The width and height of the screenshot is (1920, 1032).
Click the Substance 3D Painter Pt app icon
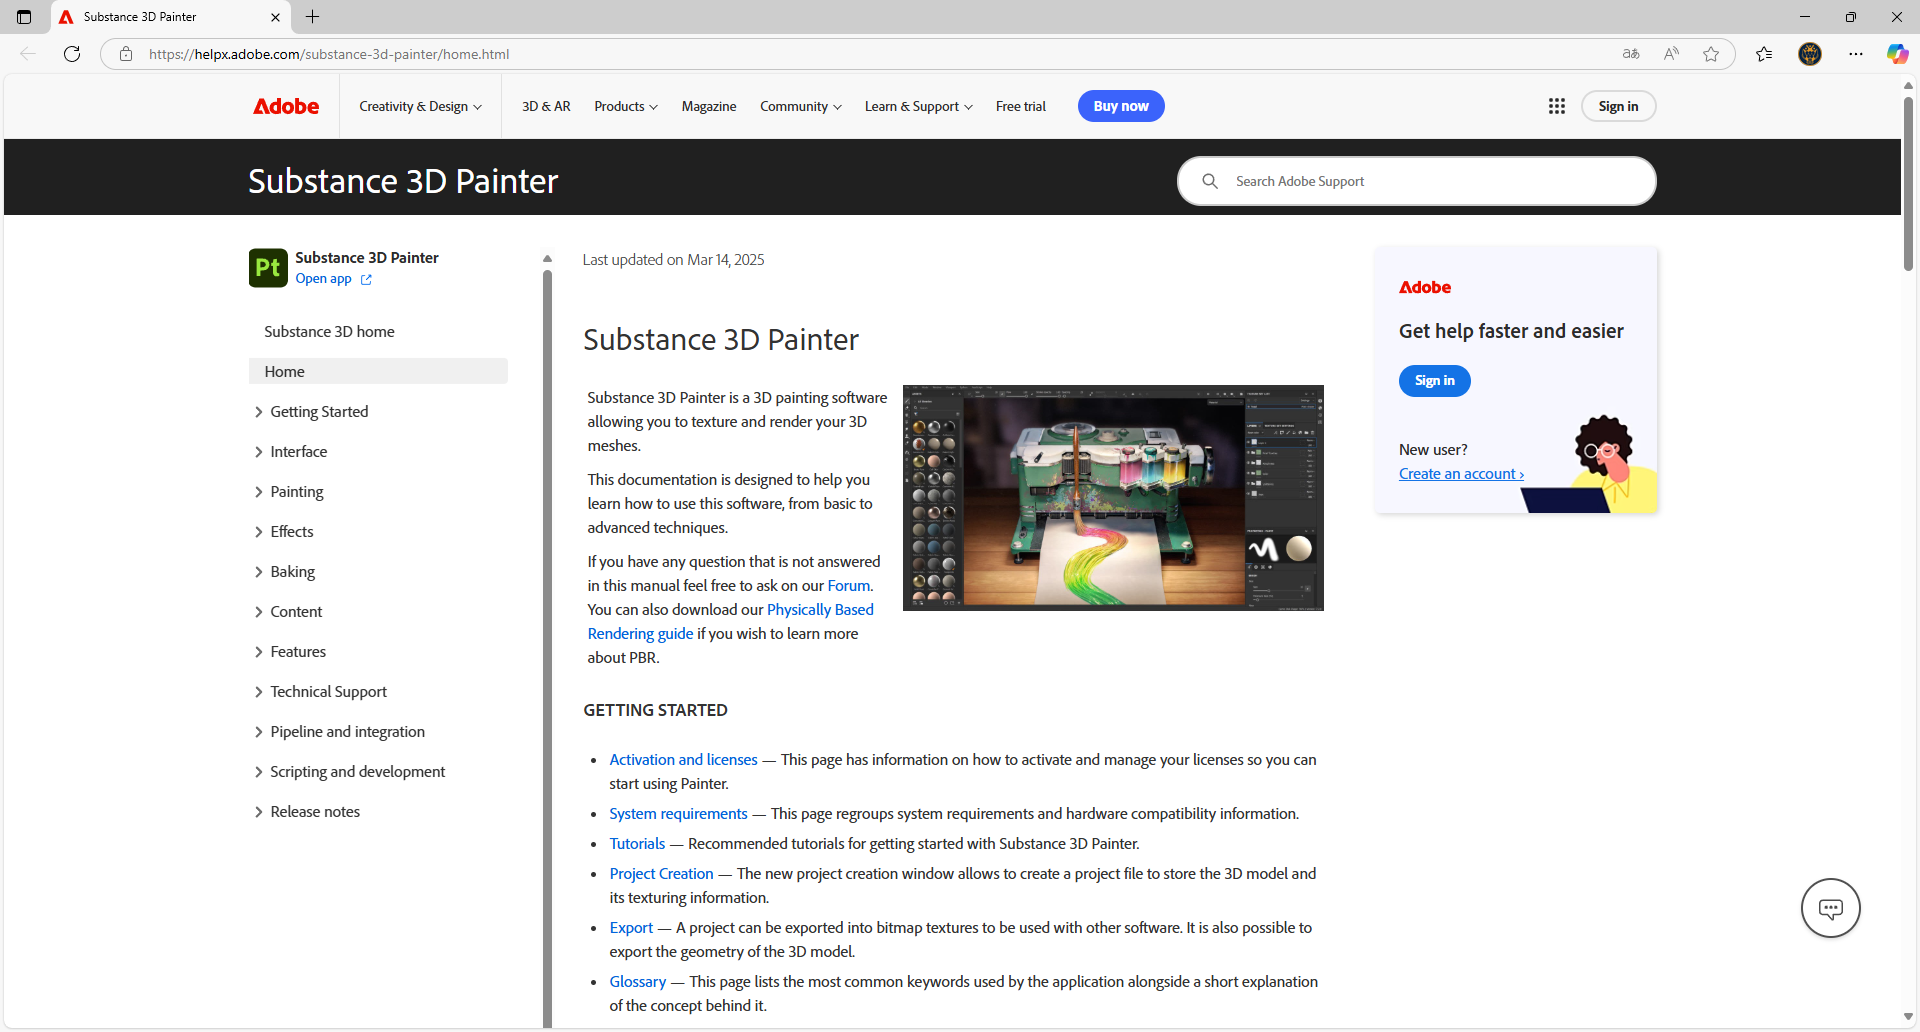coord(268,268)
